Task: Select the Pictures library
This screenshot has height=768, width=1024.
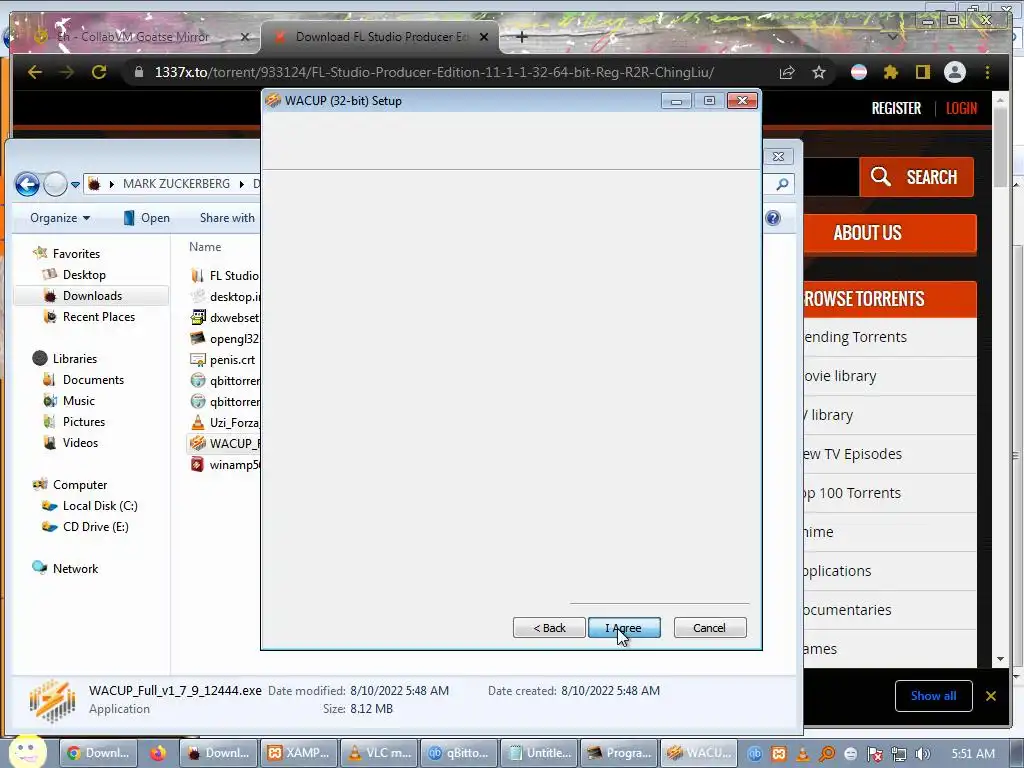Action: tap(84, 422)
